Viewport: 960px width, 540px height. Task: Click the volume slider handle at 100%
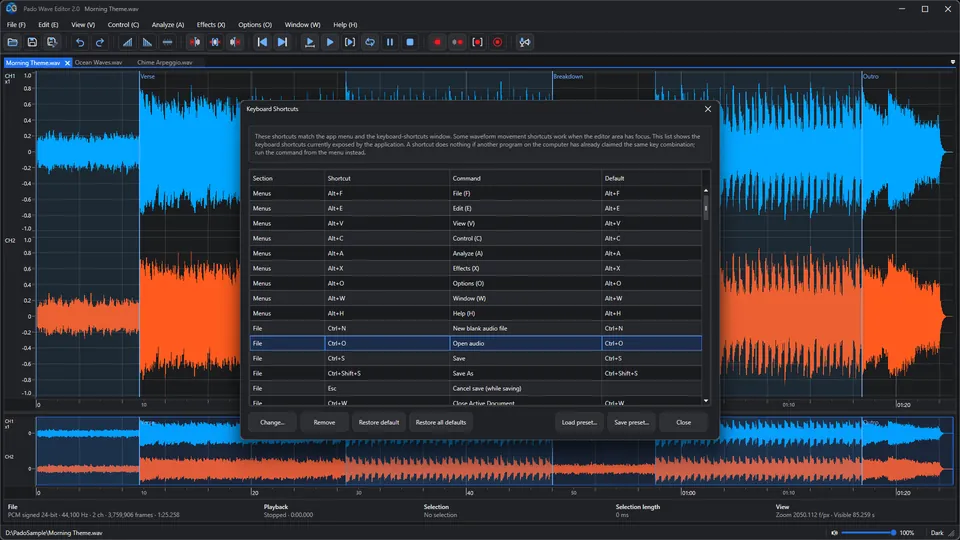tap(893, 533)
